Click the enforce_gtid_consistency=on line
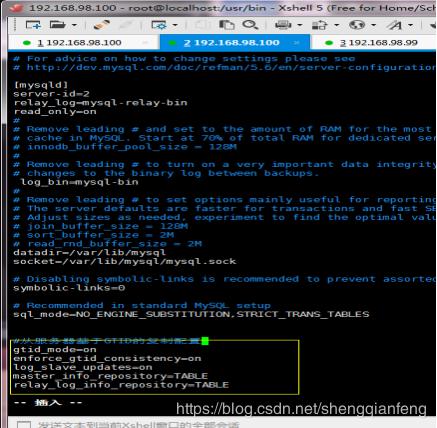Screen dimensions: 437x428 pyautogui.click(x=107, y=358)
